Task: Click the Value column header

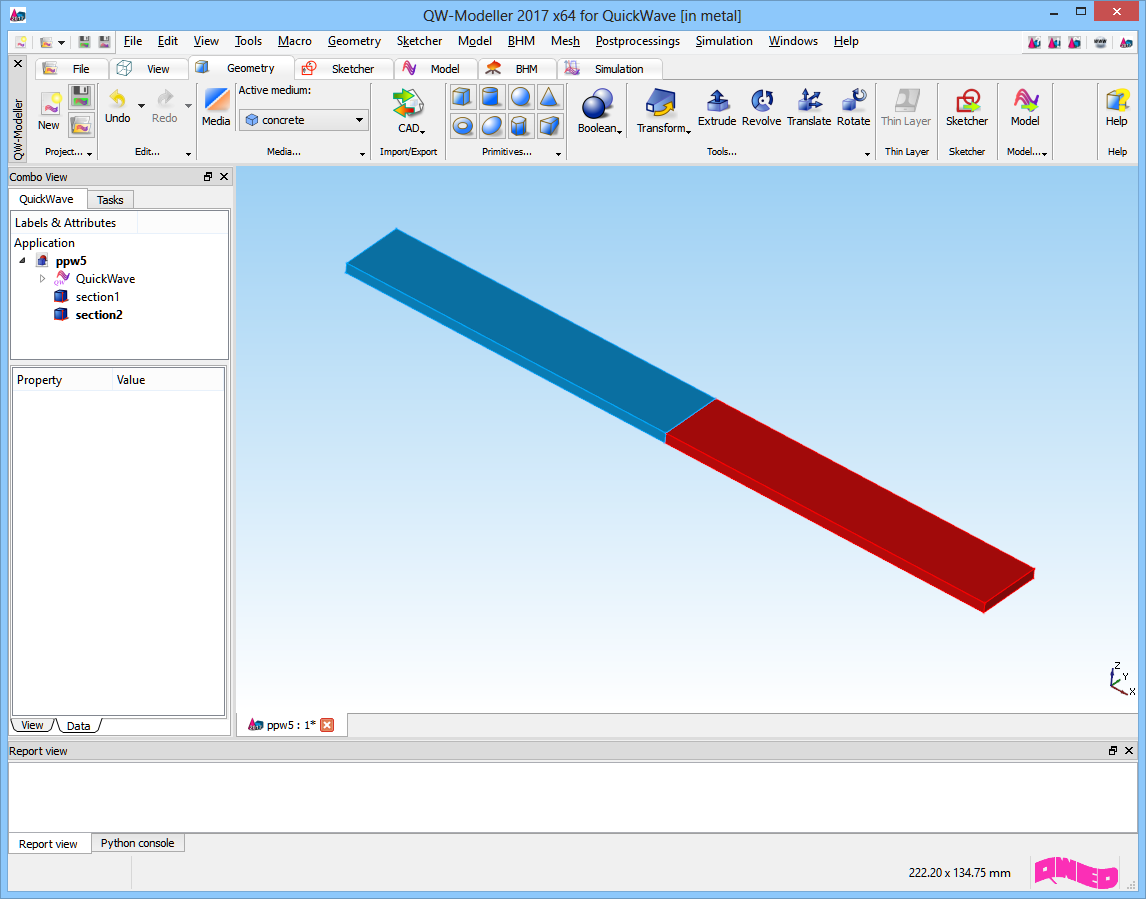Action: pyautogui.click(x=168, y=380)
